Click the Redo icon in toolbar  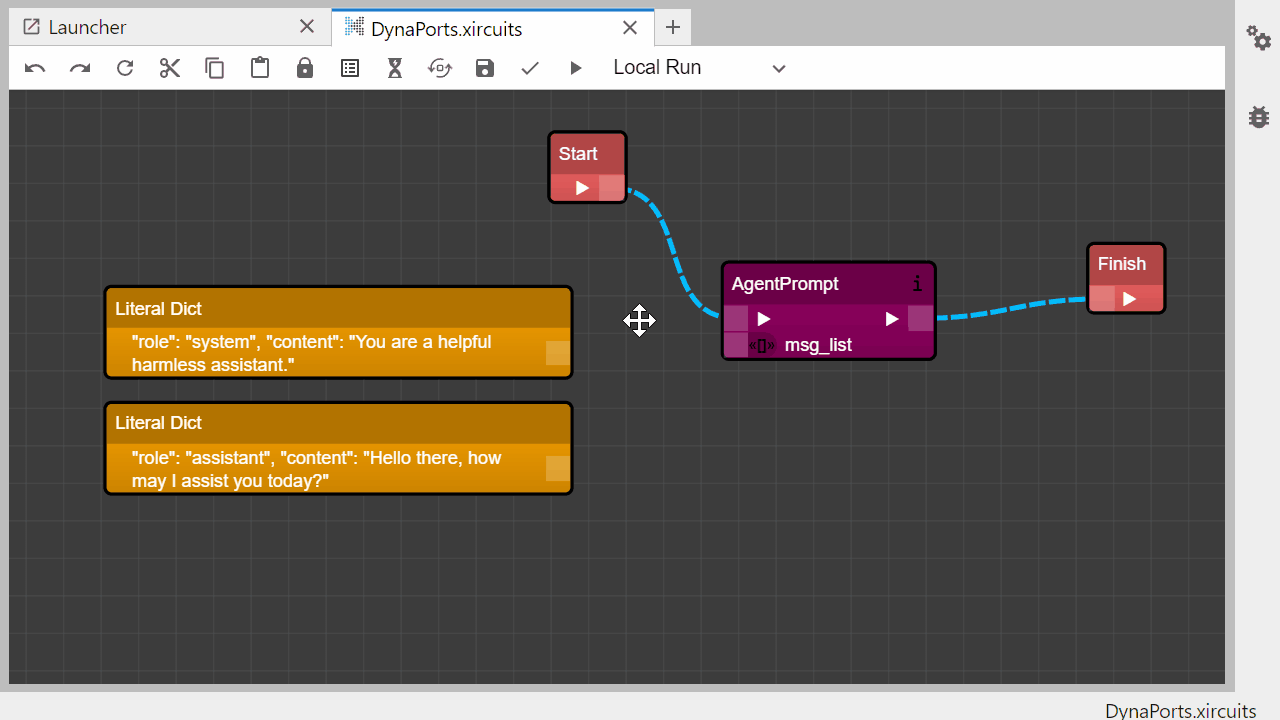(80, 68)
